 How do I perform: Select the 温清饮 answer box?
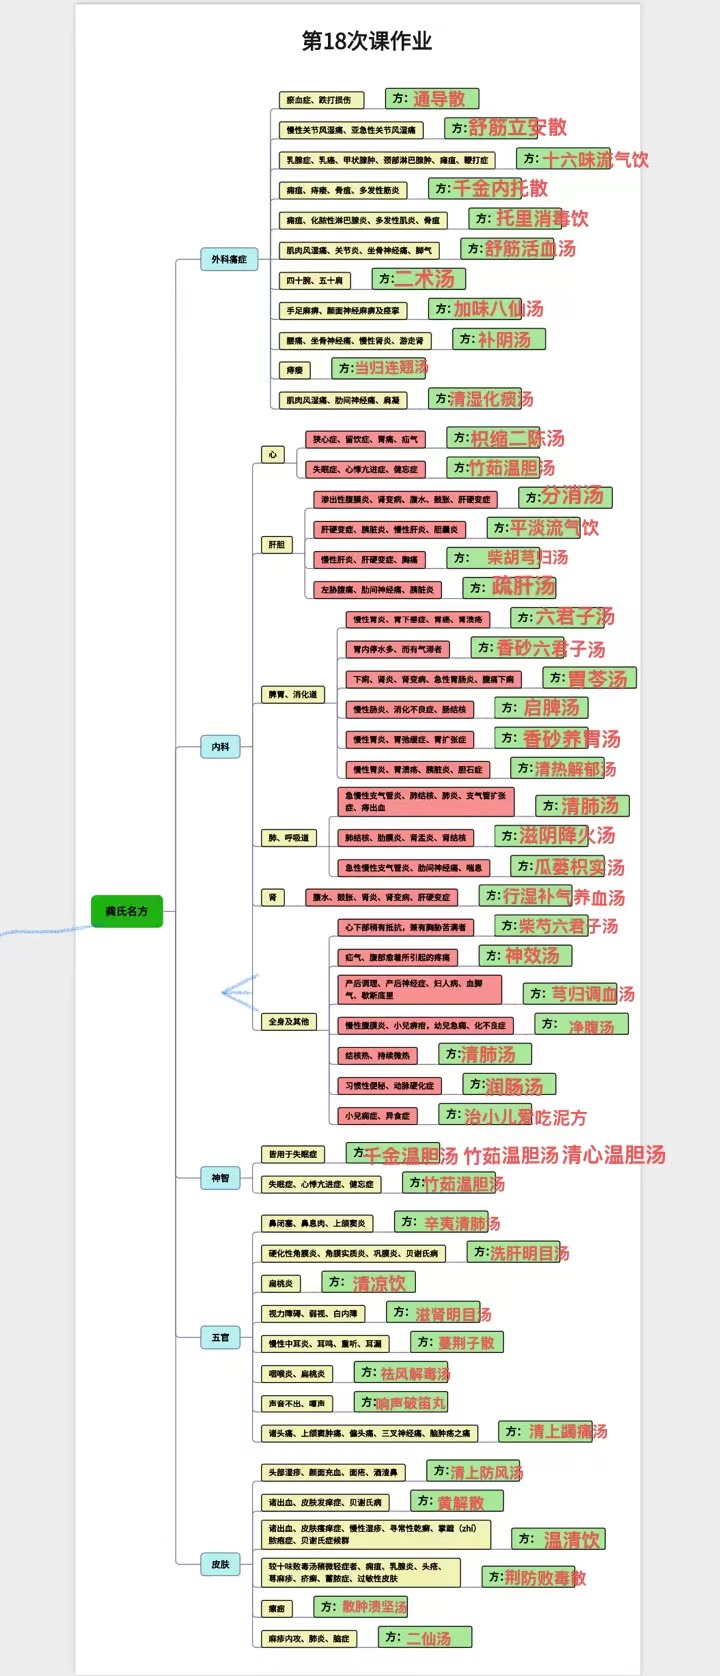559,1538
